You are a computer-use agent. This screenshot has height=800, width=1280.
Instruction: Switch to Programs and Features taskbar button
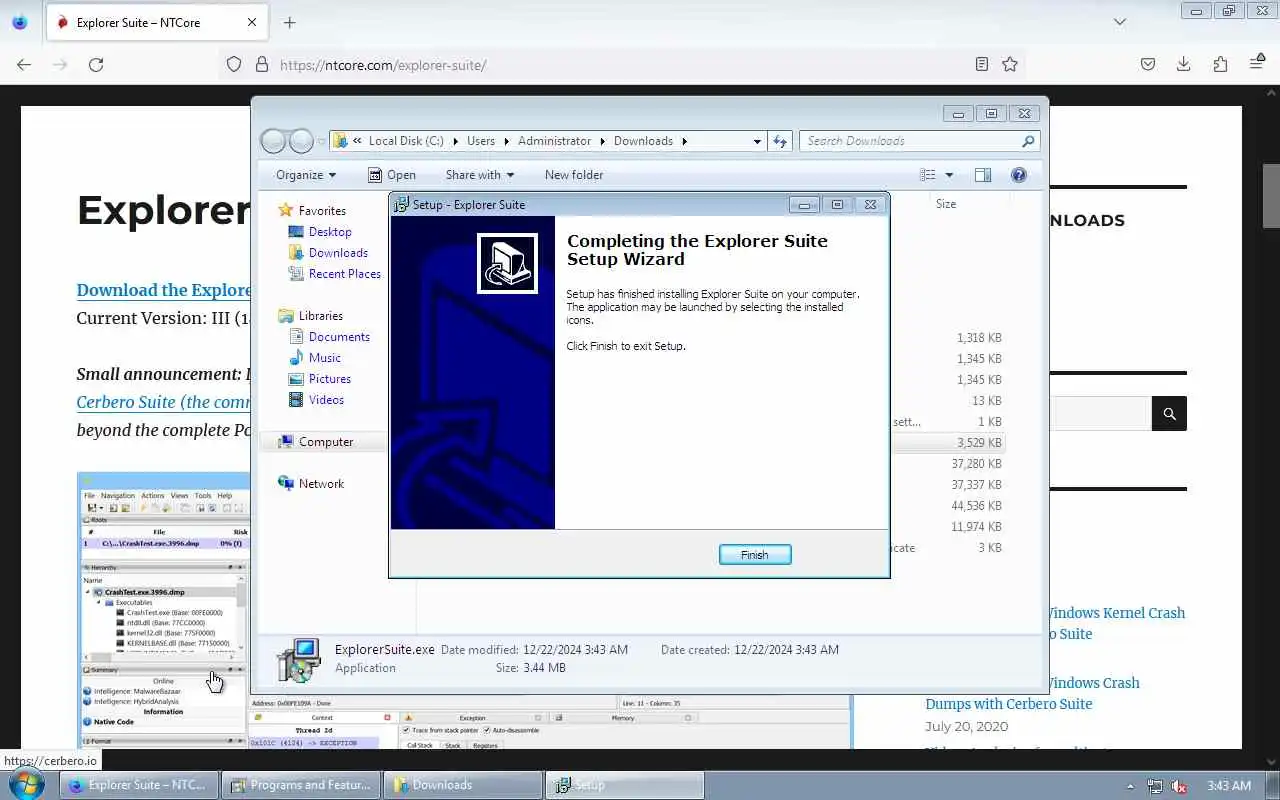[x=300, y=785]
